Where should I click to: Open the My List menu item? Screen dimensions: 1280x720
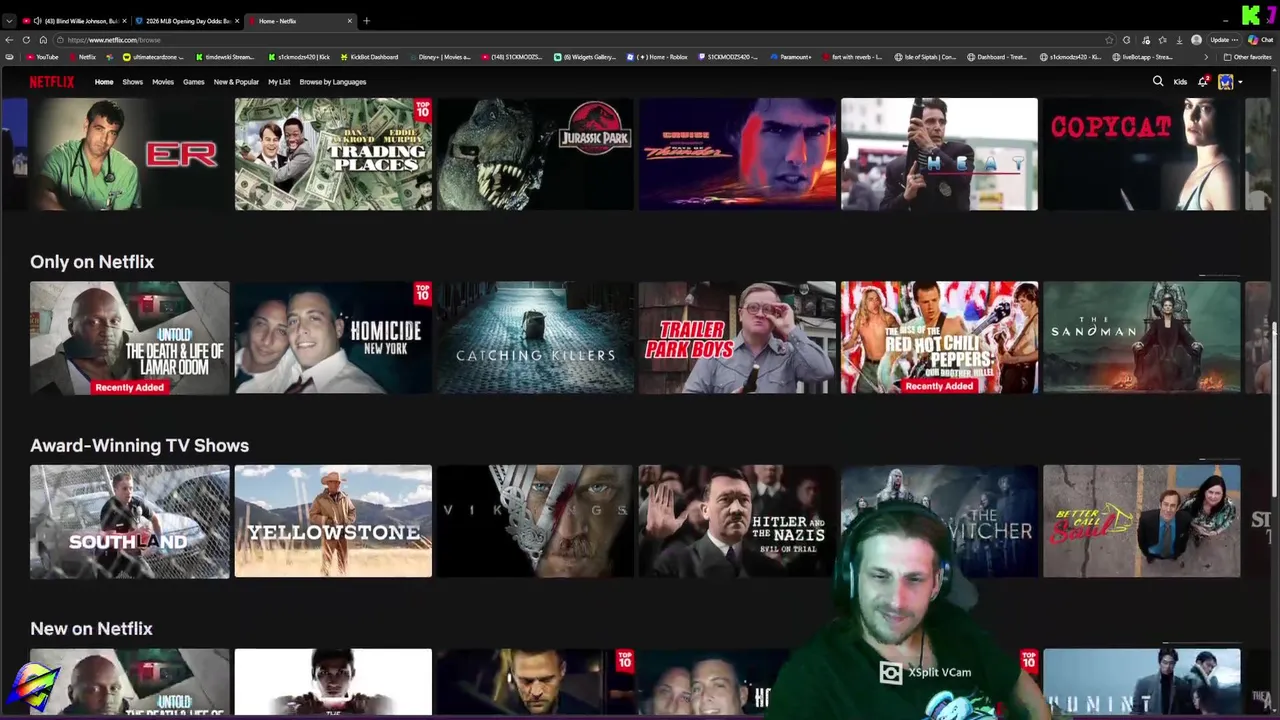pyautogui.click(x=279, y=82)
